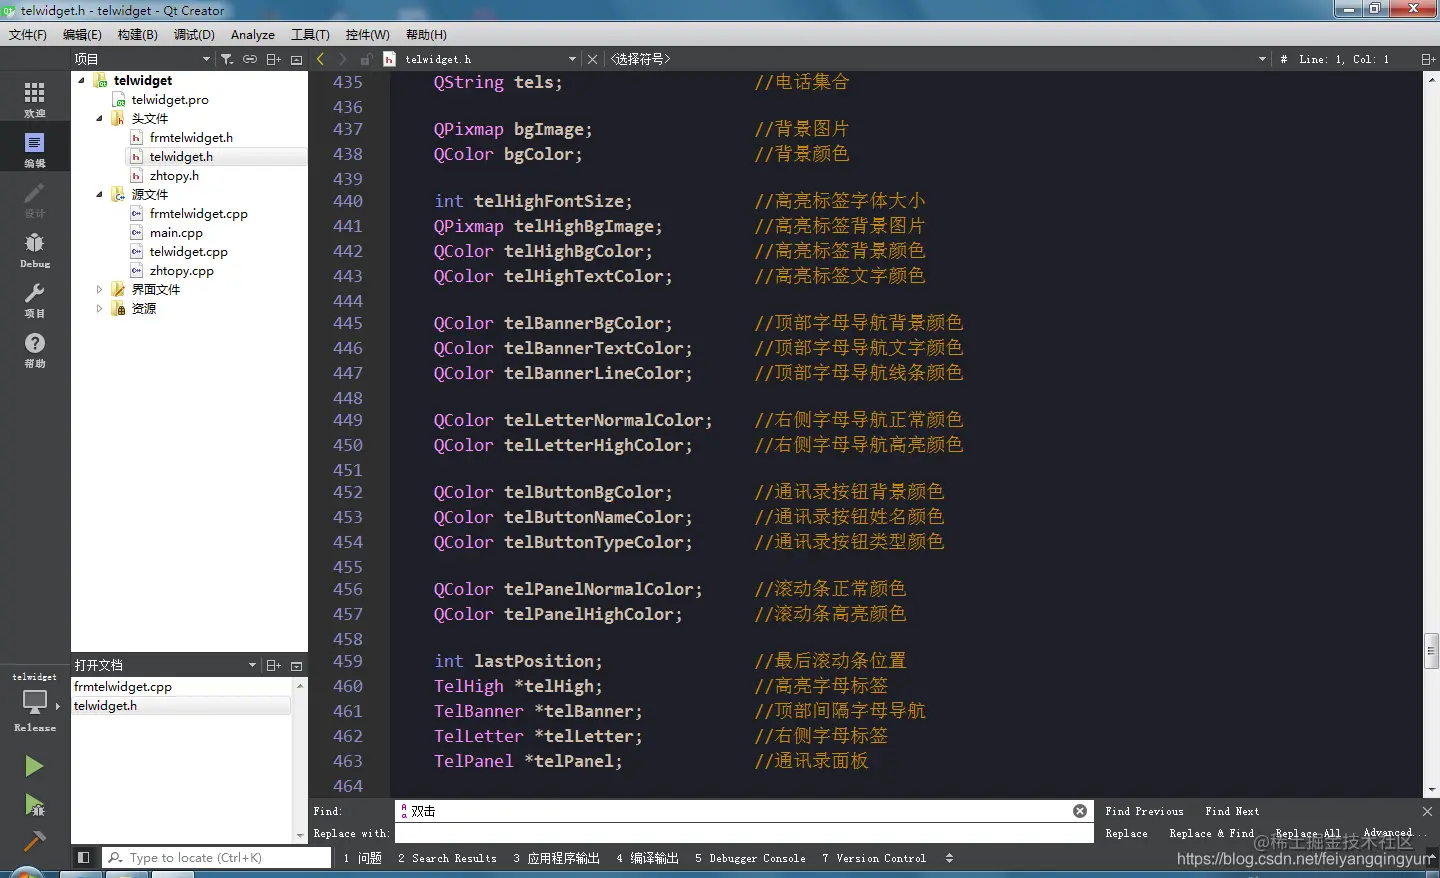Image resolution: width=1440 pixels, height=878 pixels.
Task: Open the 文件(F) menu
Action: pos(28,34)
